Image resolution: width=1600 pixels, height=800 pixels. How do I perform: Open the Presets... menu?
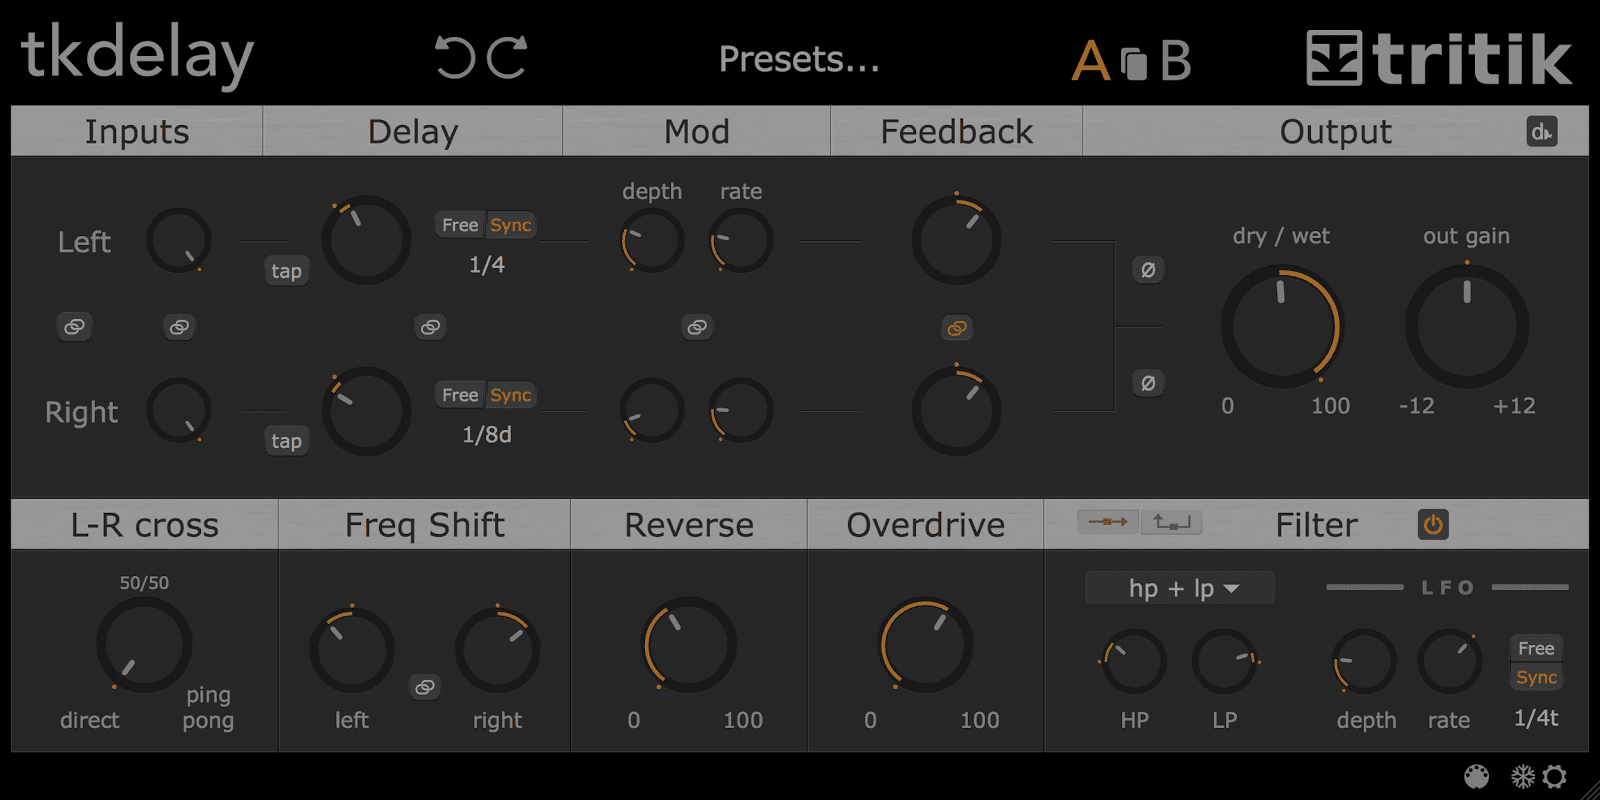pyautogui.click(x=799, y=59)
